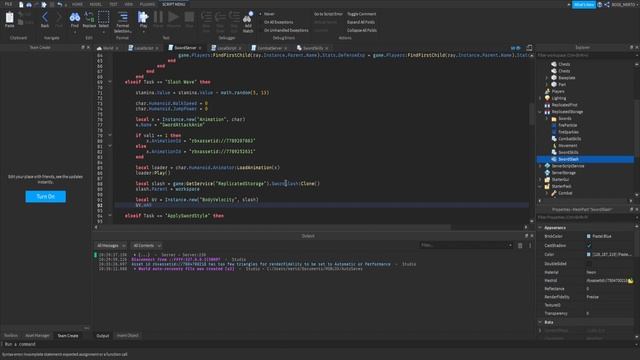The height and width of the screenshot is (360, 640).
Task: Click the plugin puzzle icon in title bar
Action: 44,4
